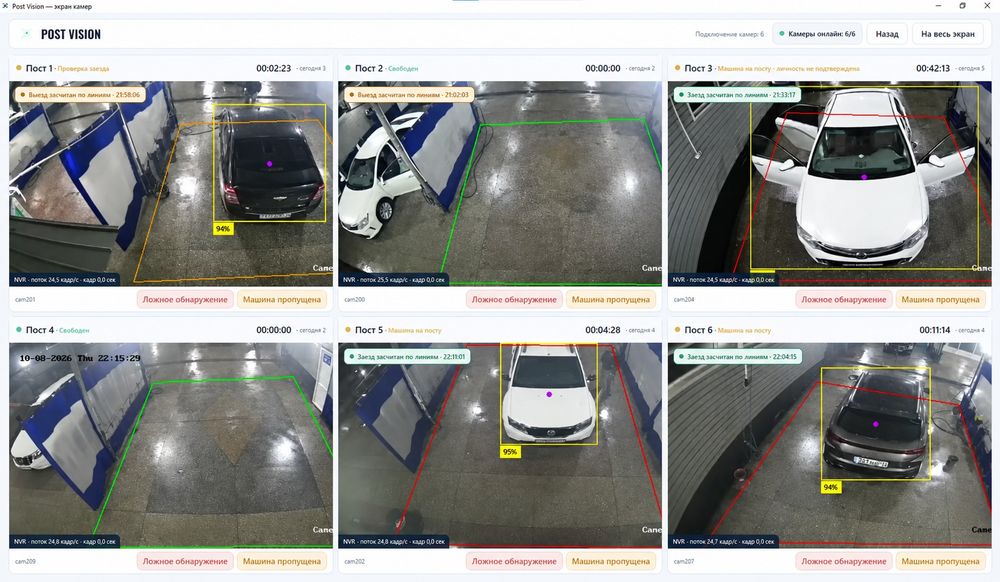Mark Пост 1 as Машина пропущена
This screenshot has height=582, width=1000.
[x=282, y=300]
